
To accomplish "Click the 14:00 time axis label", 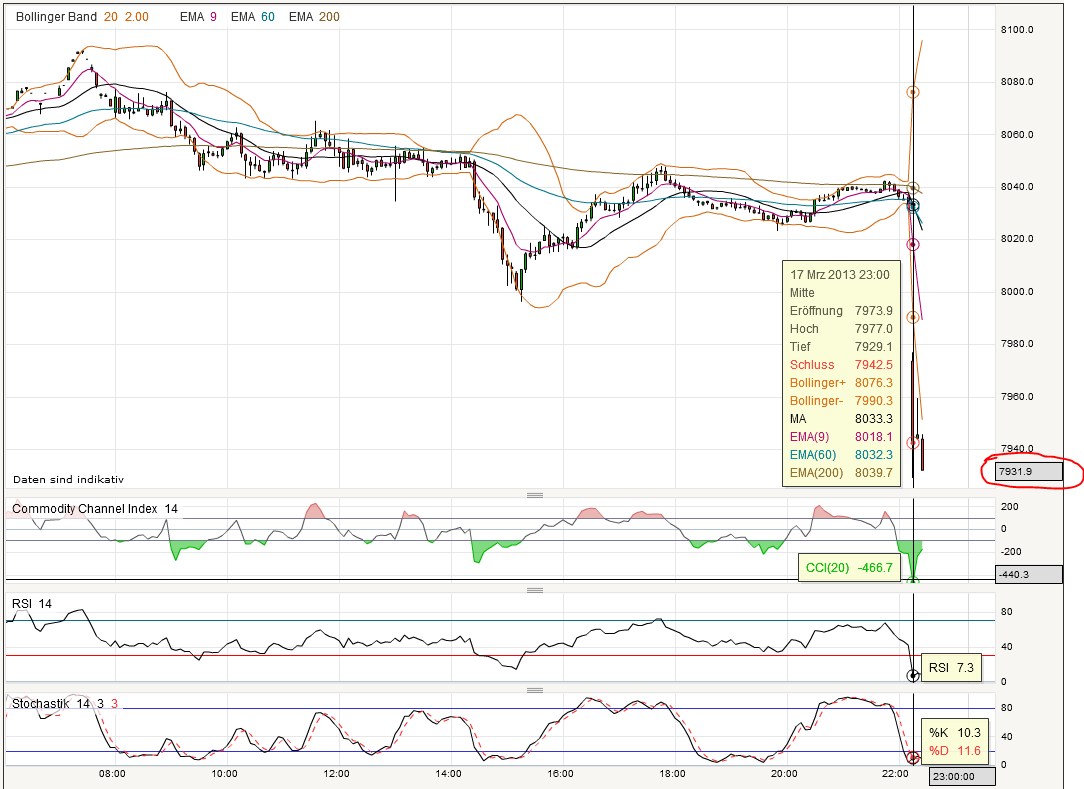I will 449,773.
